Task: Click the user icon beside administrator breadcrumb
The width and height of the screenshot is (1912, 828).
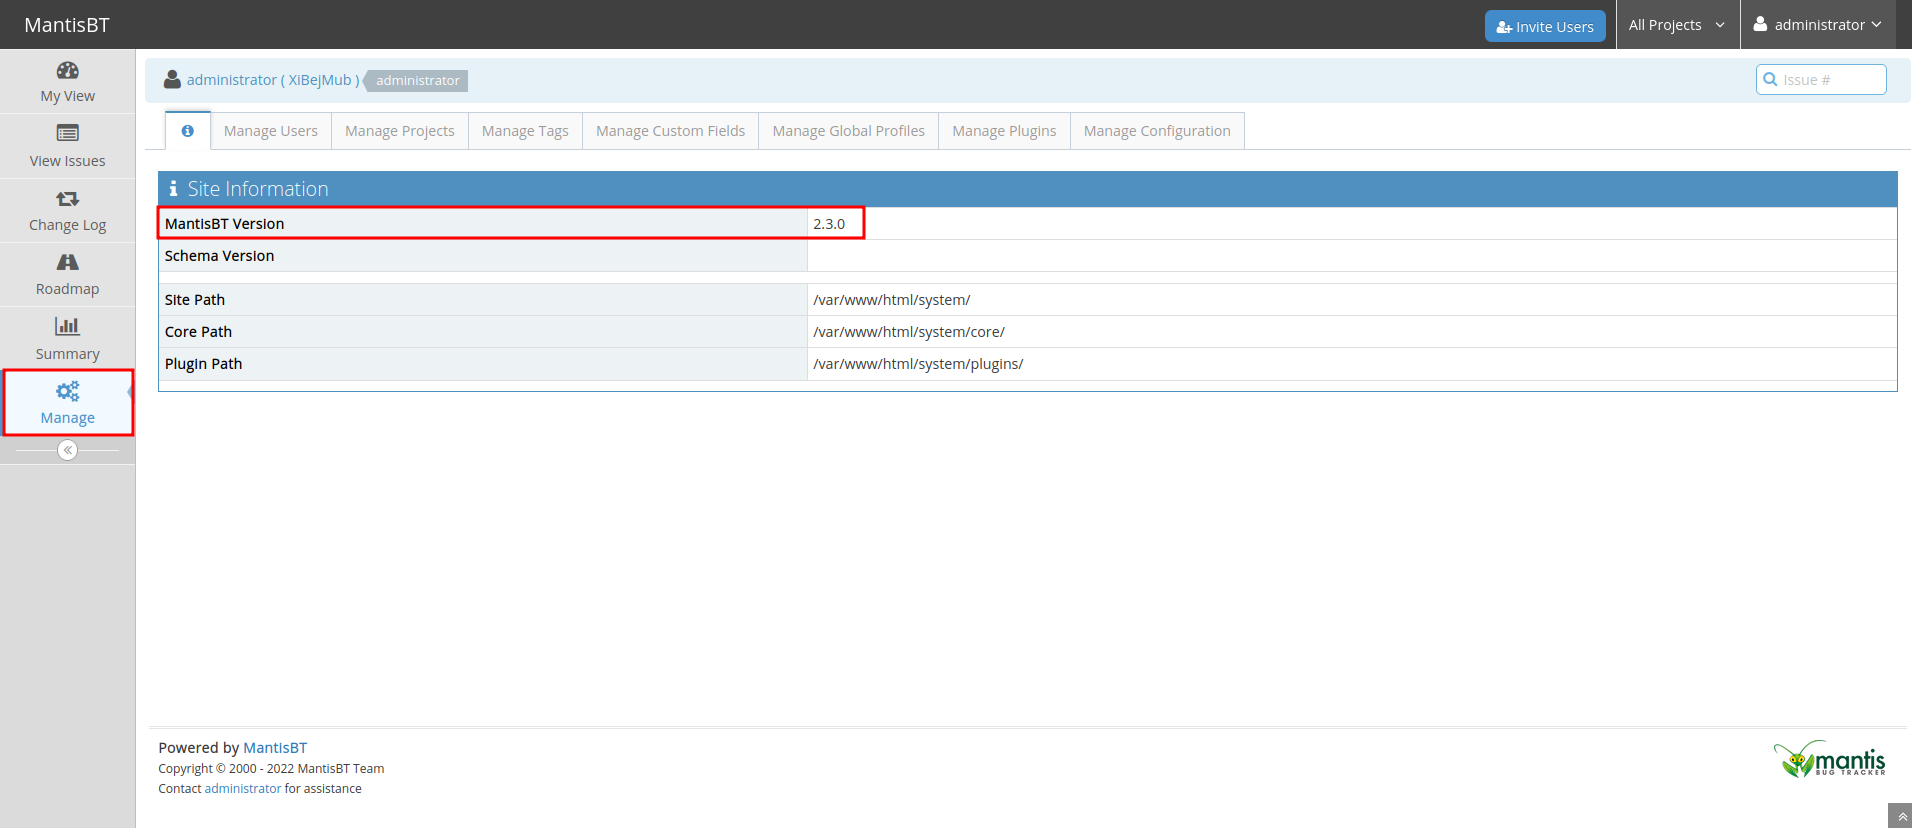Action: 172,80
